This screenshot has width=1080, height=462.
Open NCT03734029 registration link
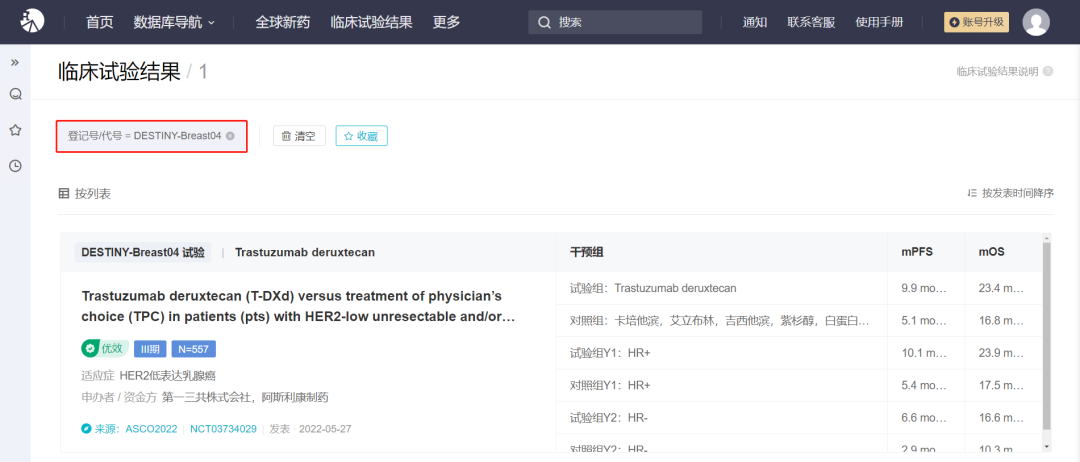click(223, 429)
